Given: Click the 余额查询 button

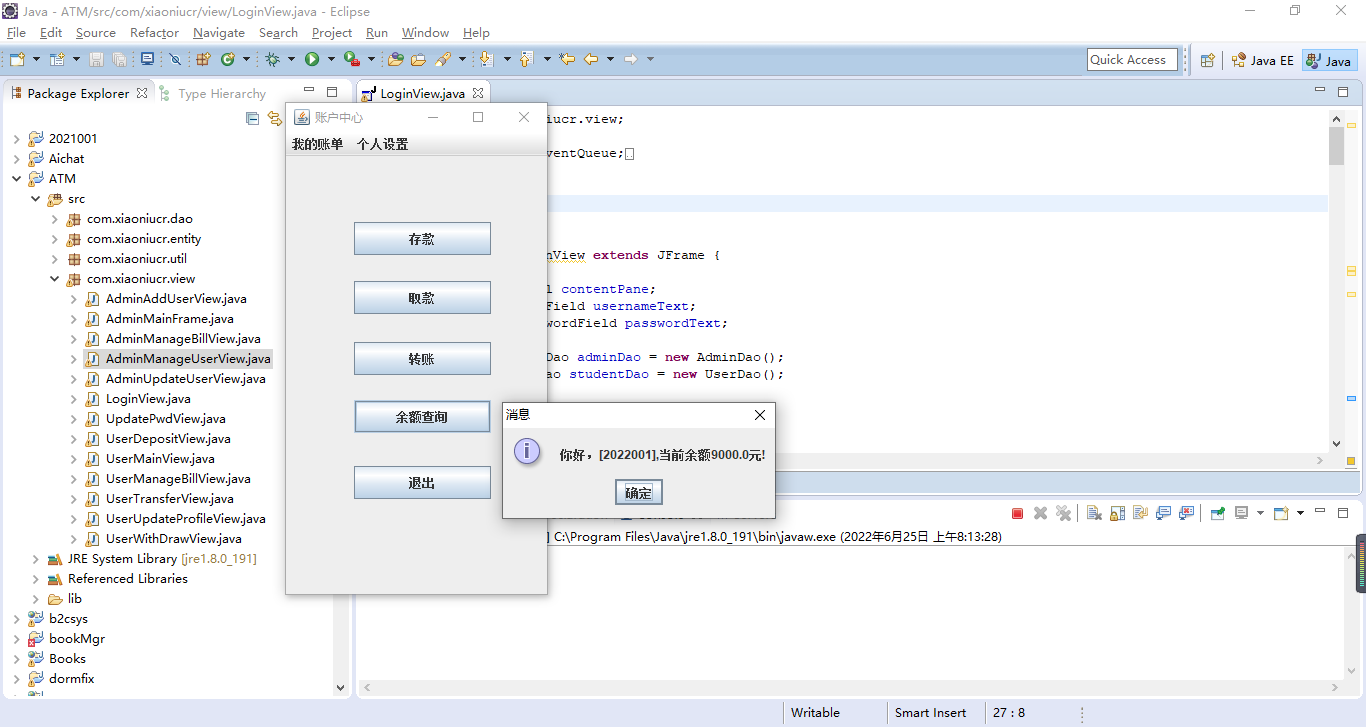Looking at the screenshot, I should 422,417.
